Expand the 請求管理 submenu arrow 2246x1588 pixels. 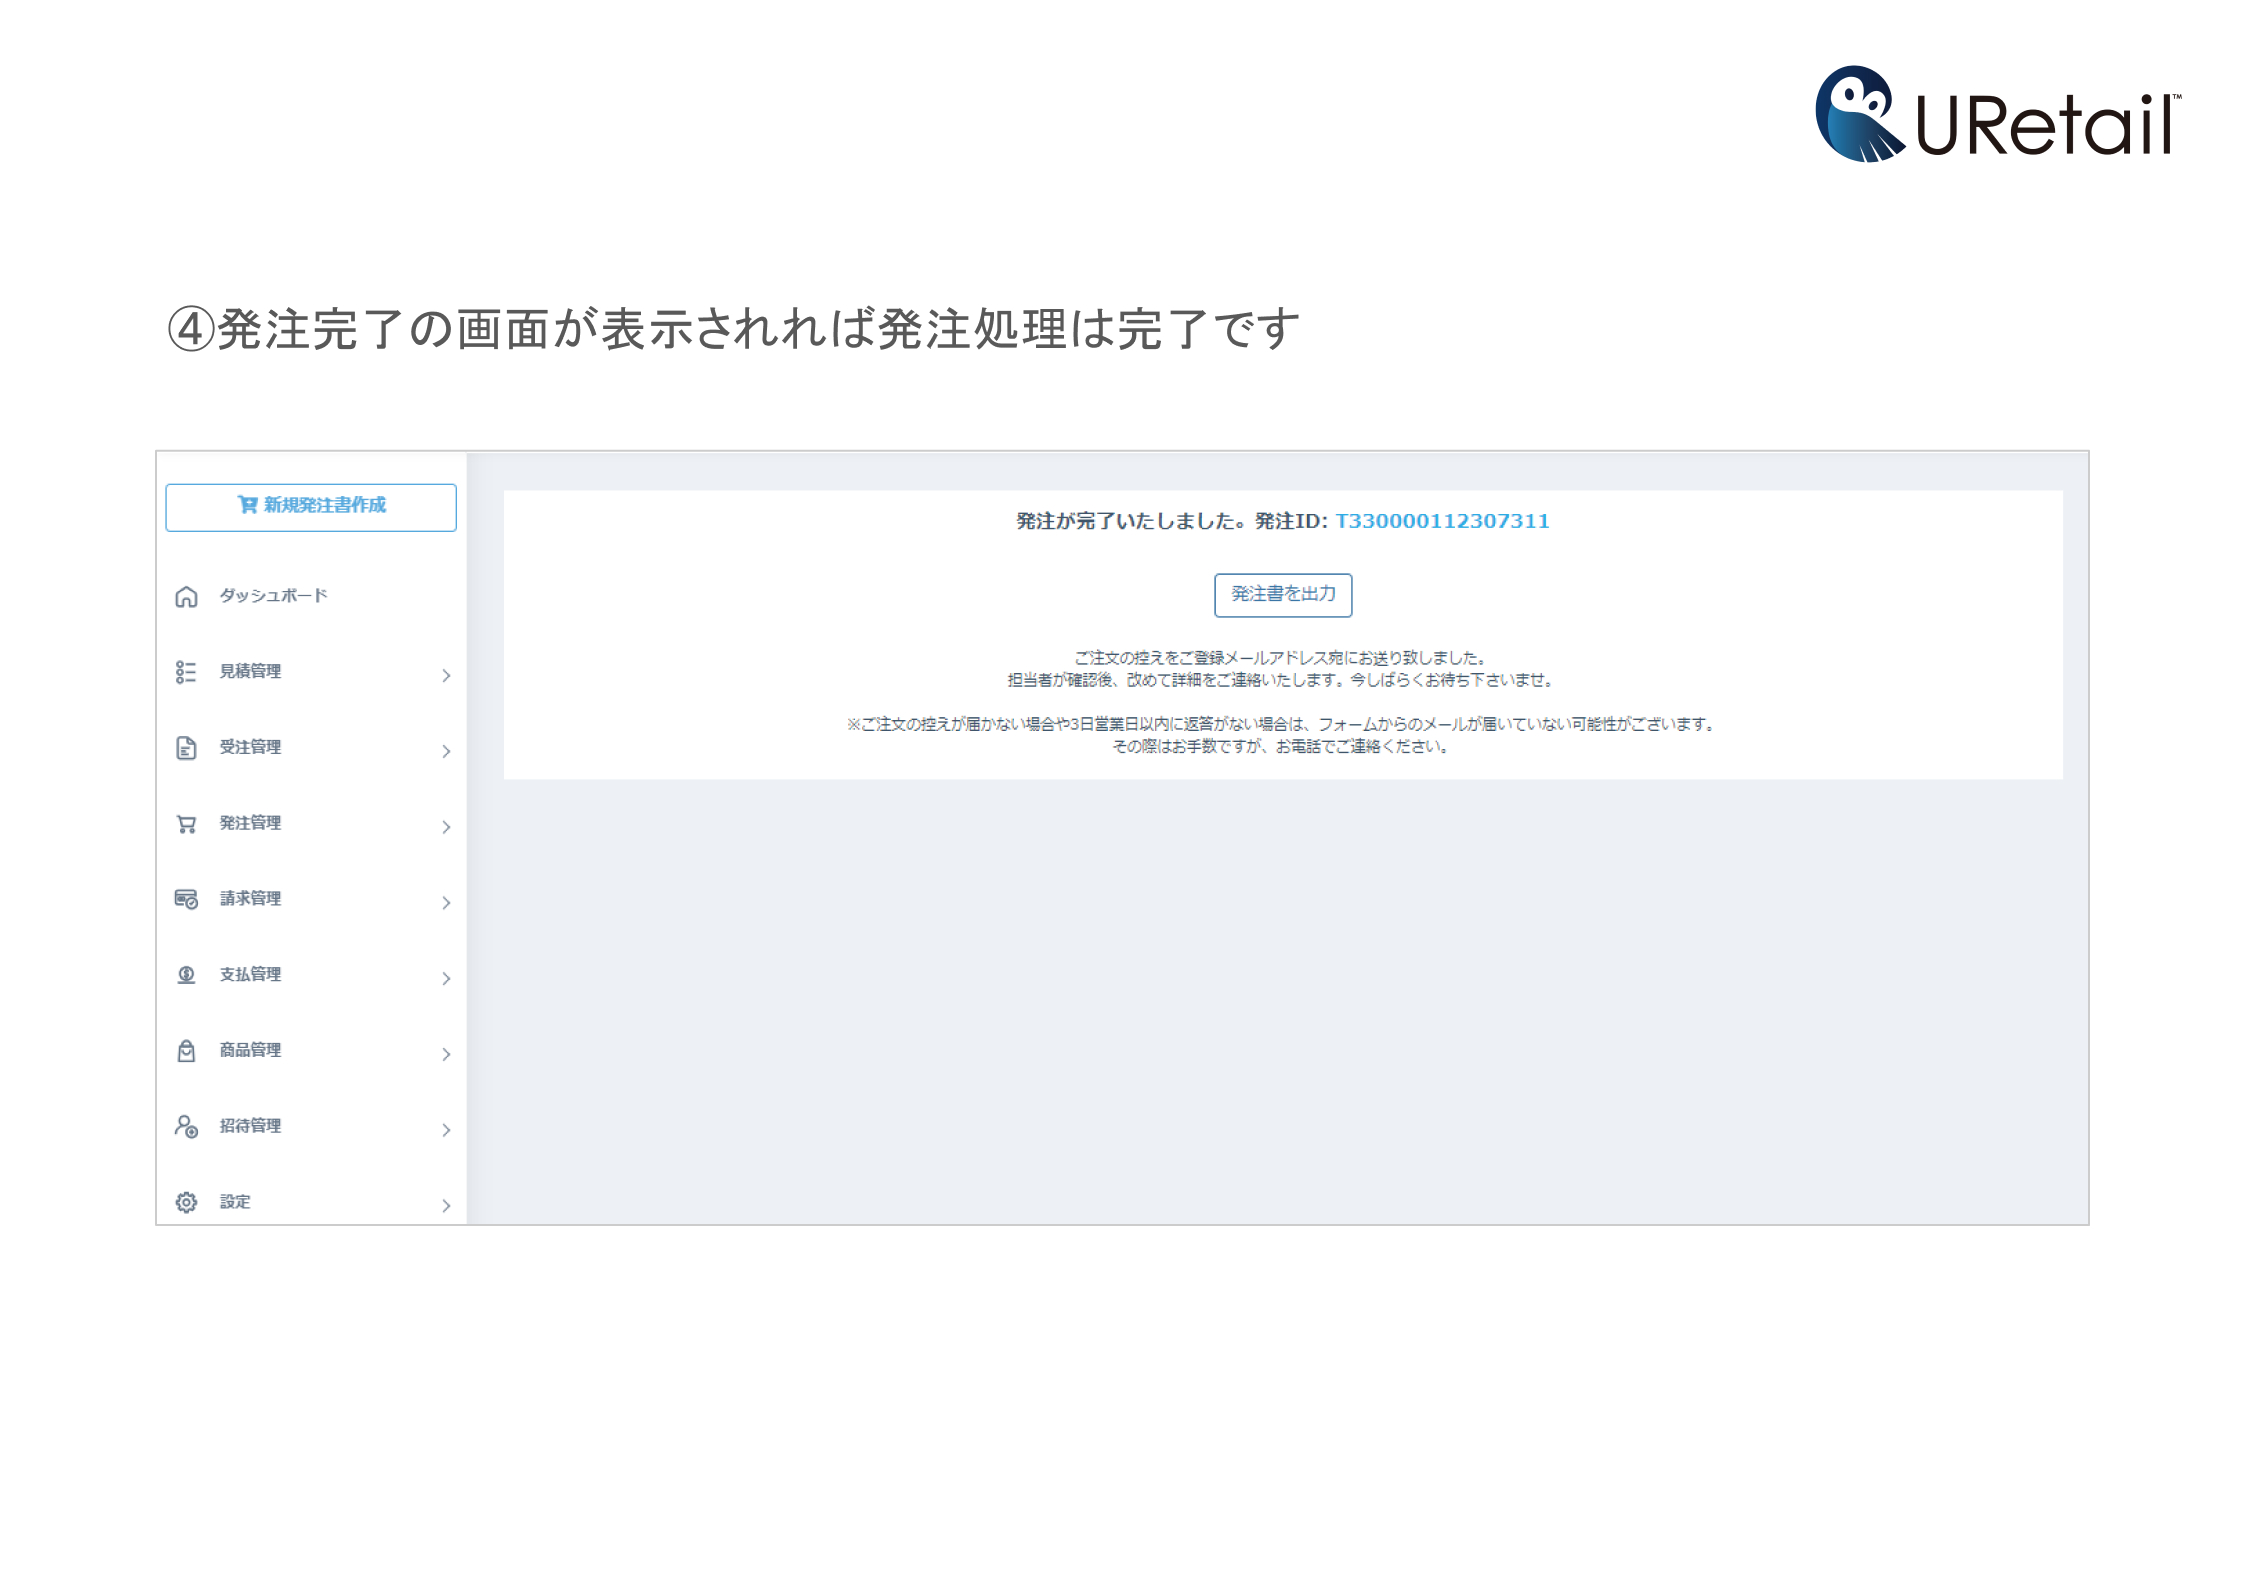pyautogui.click(x=446, y=903)
